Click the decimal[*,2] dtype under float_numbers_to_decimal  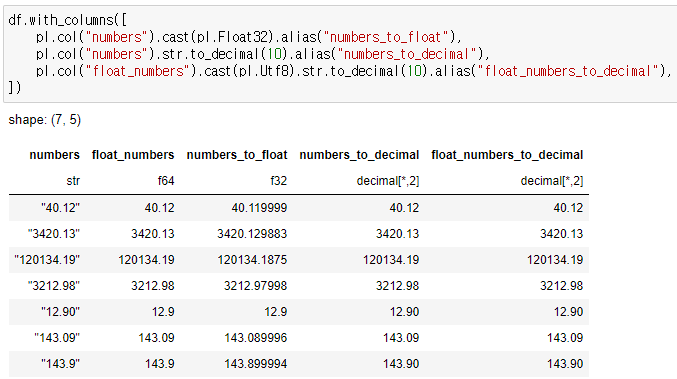pyautogui.click(x=552, y=181)
